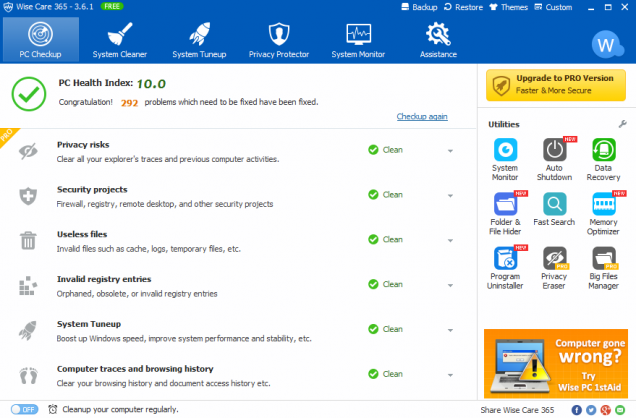Expand the Useless files details arrow
The height and width of the screenshot is (418, 636).
(x=450, y=241)
